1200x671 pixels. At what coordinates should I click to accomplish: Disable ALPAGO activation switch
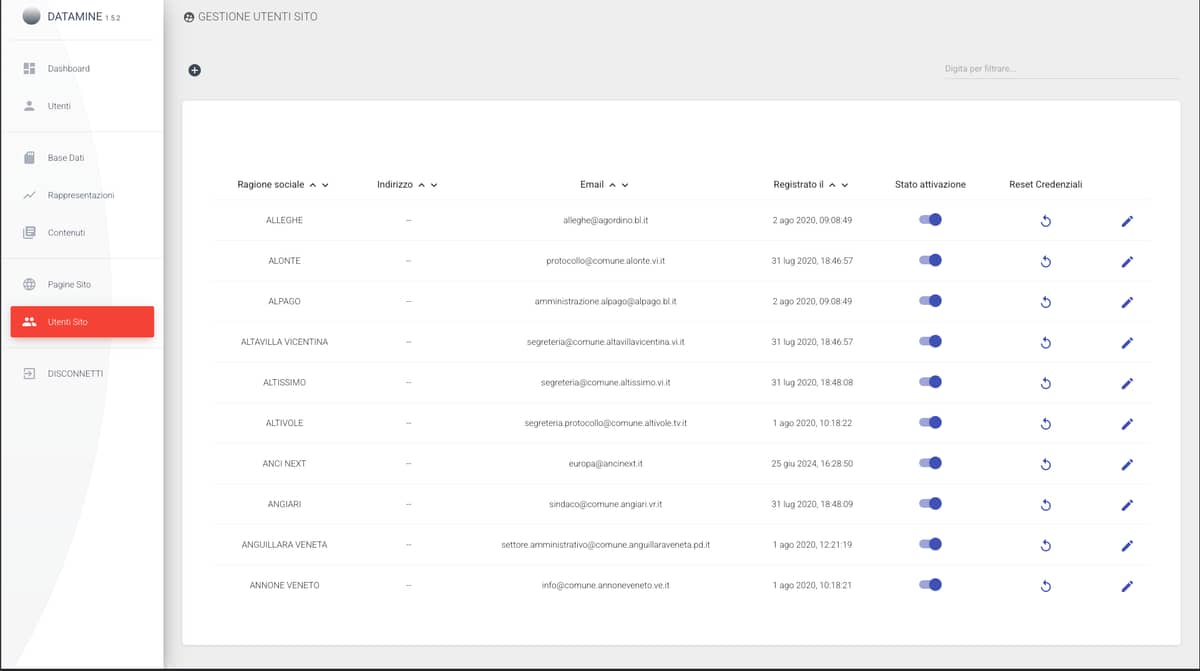click(x=930, y=301)
